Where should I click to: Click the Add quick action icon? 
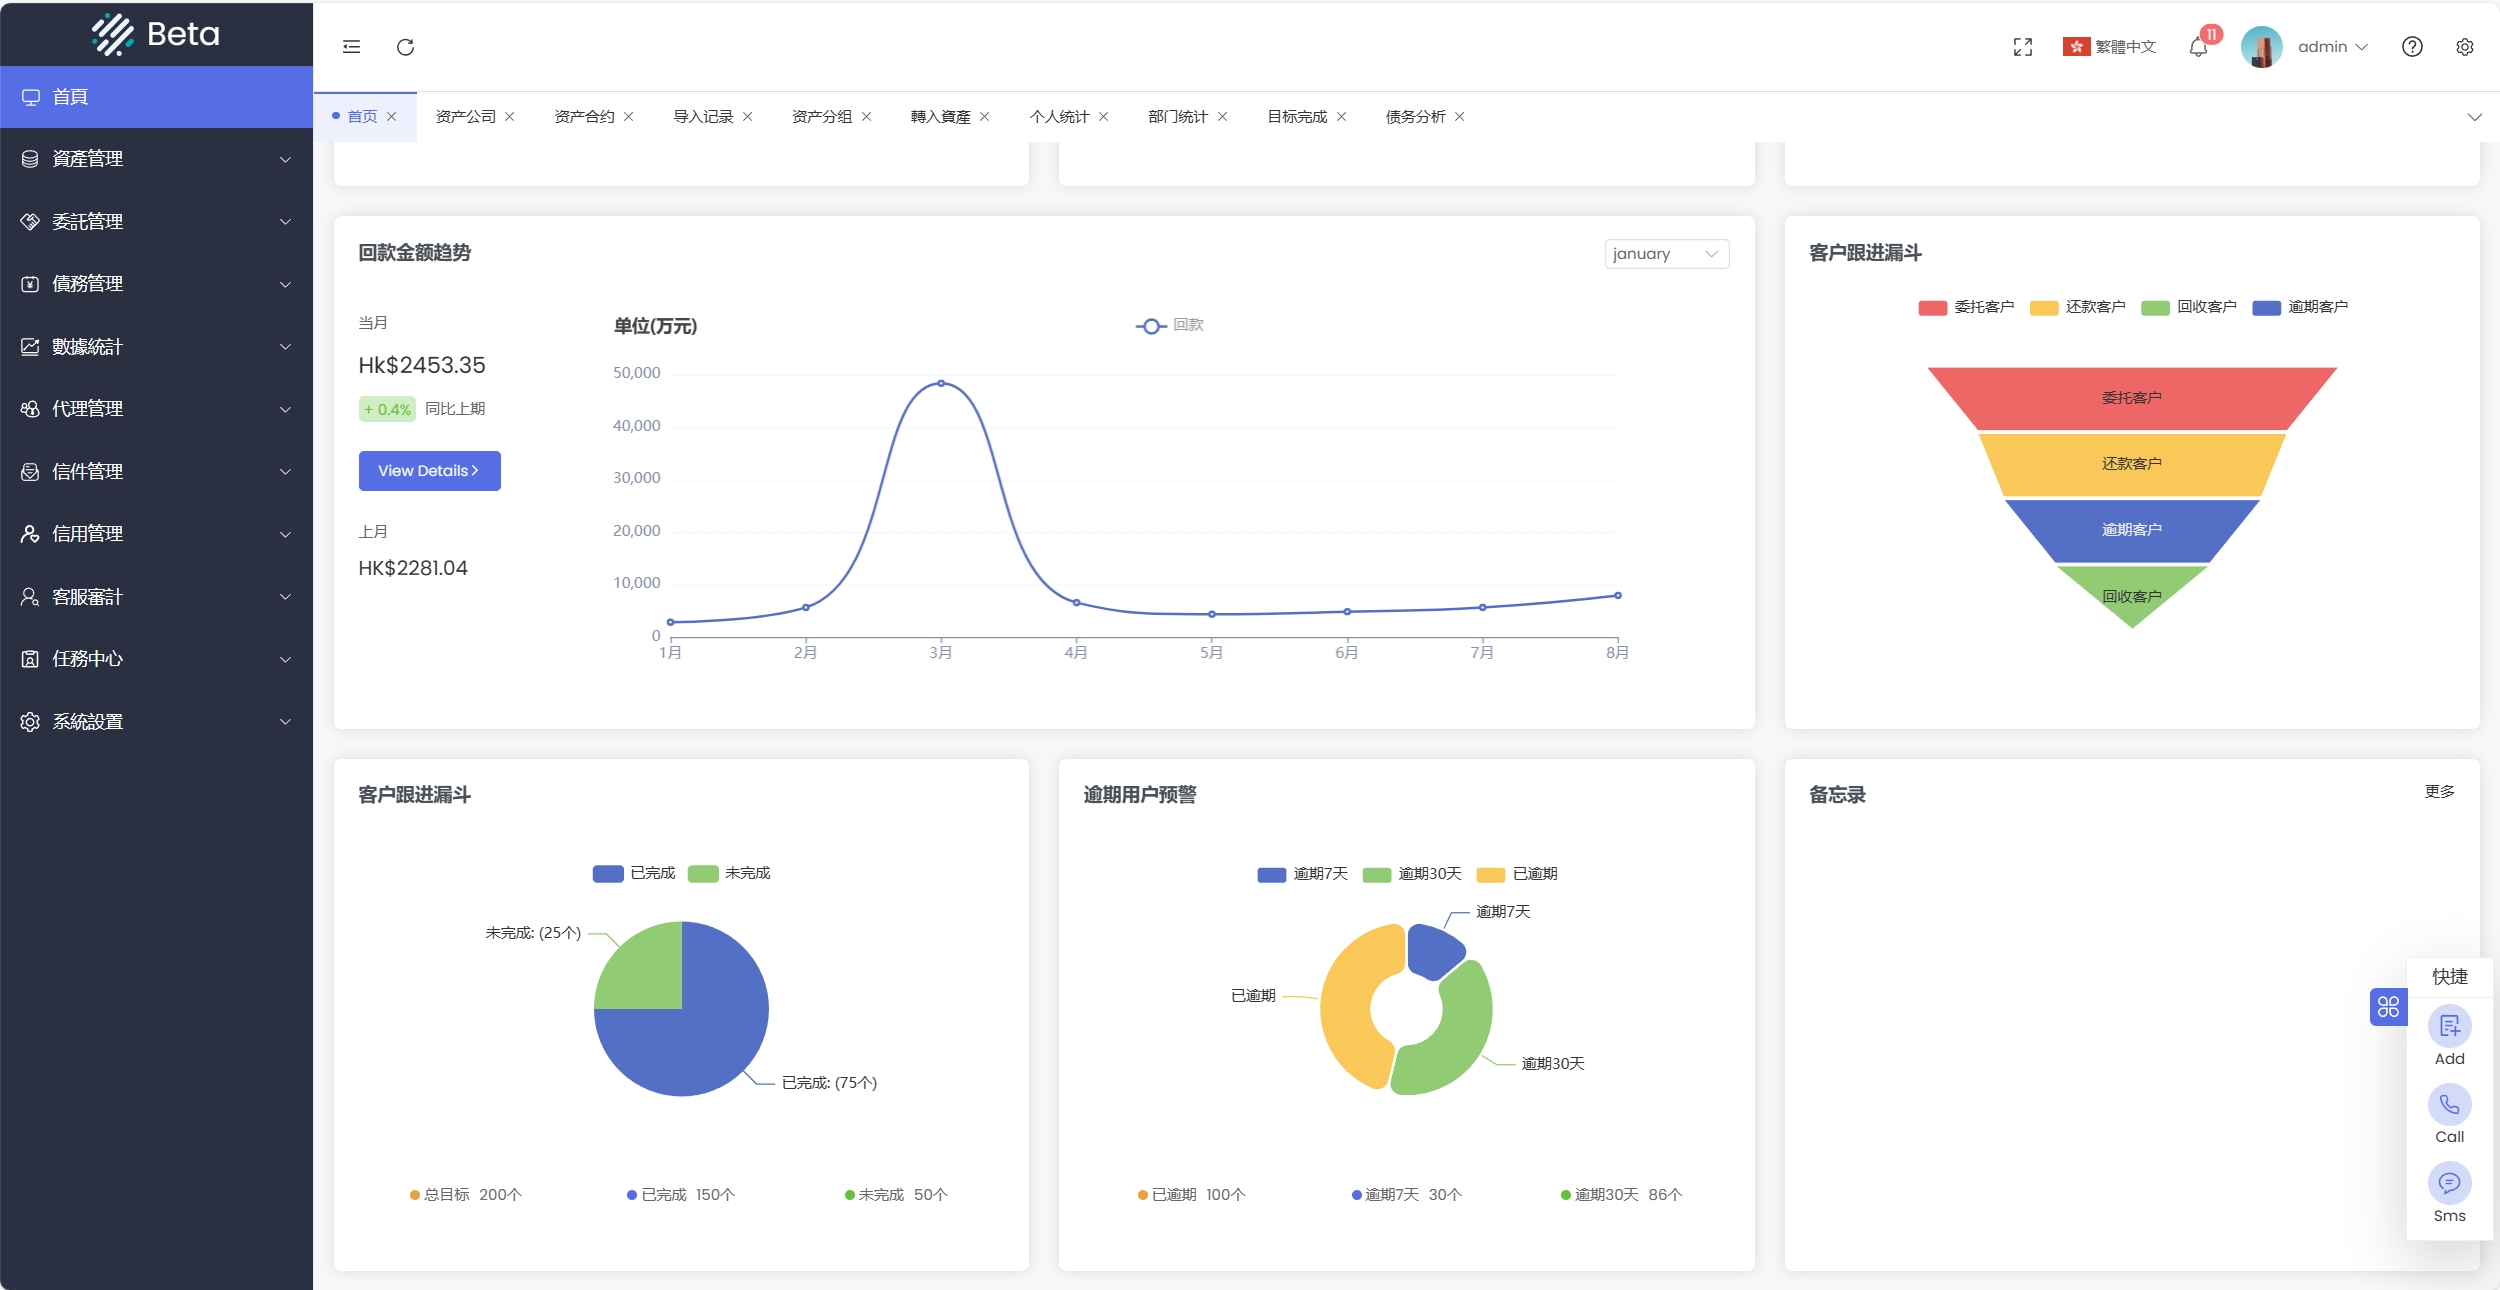click(2449, 1026)
